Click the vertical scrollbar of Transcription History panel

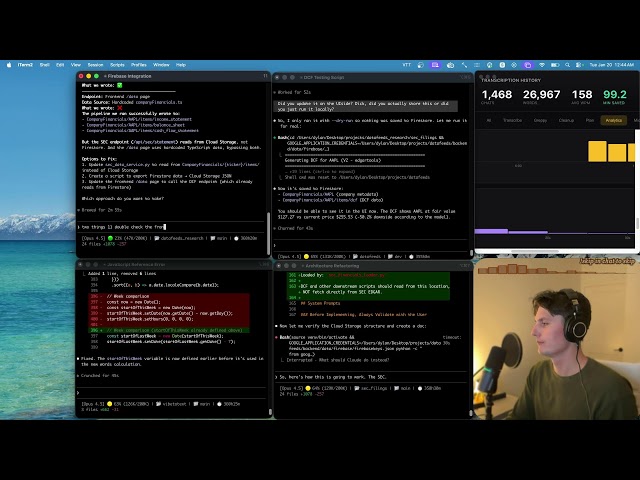pyautogui.click(x=638, y=224)
